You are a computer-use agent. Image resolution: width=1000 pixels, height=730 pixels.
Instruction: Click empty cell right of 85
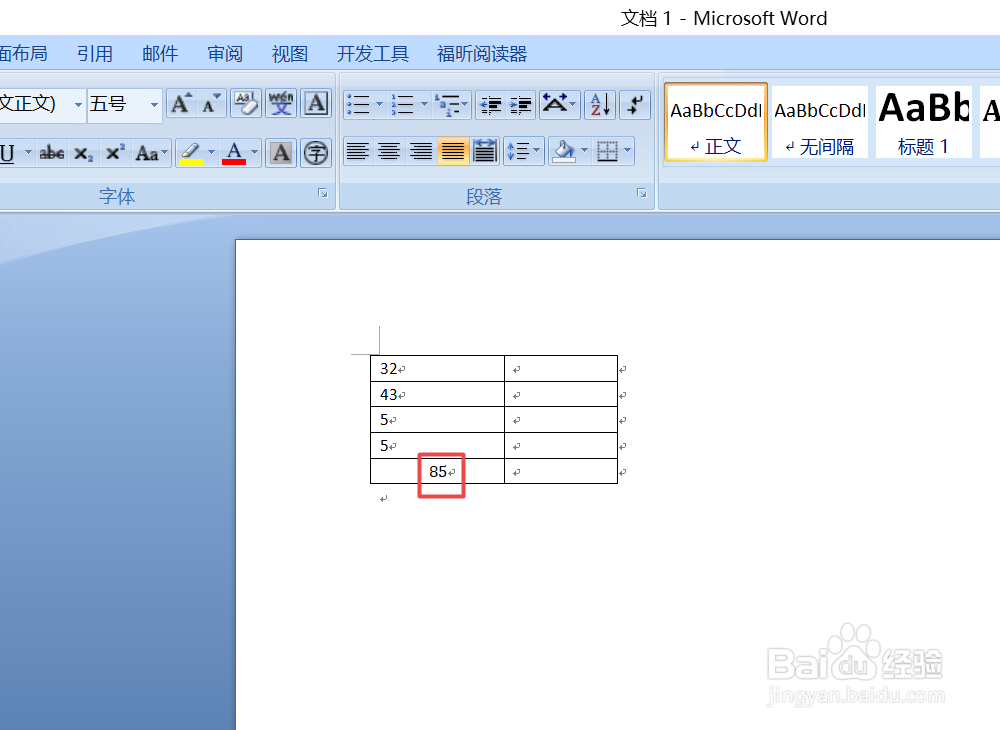click(x=561, y=472)
